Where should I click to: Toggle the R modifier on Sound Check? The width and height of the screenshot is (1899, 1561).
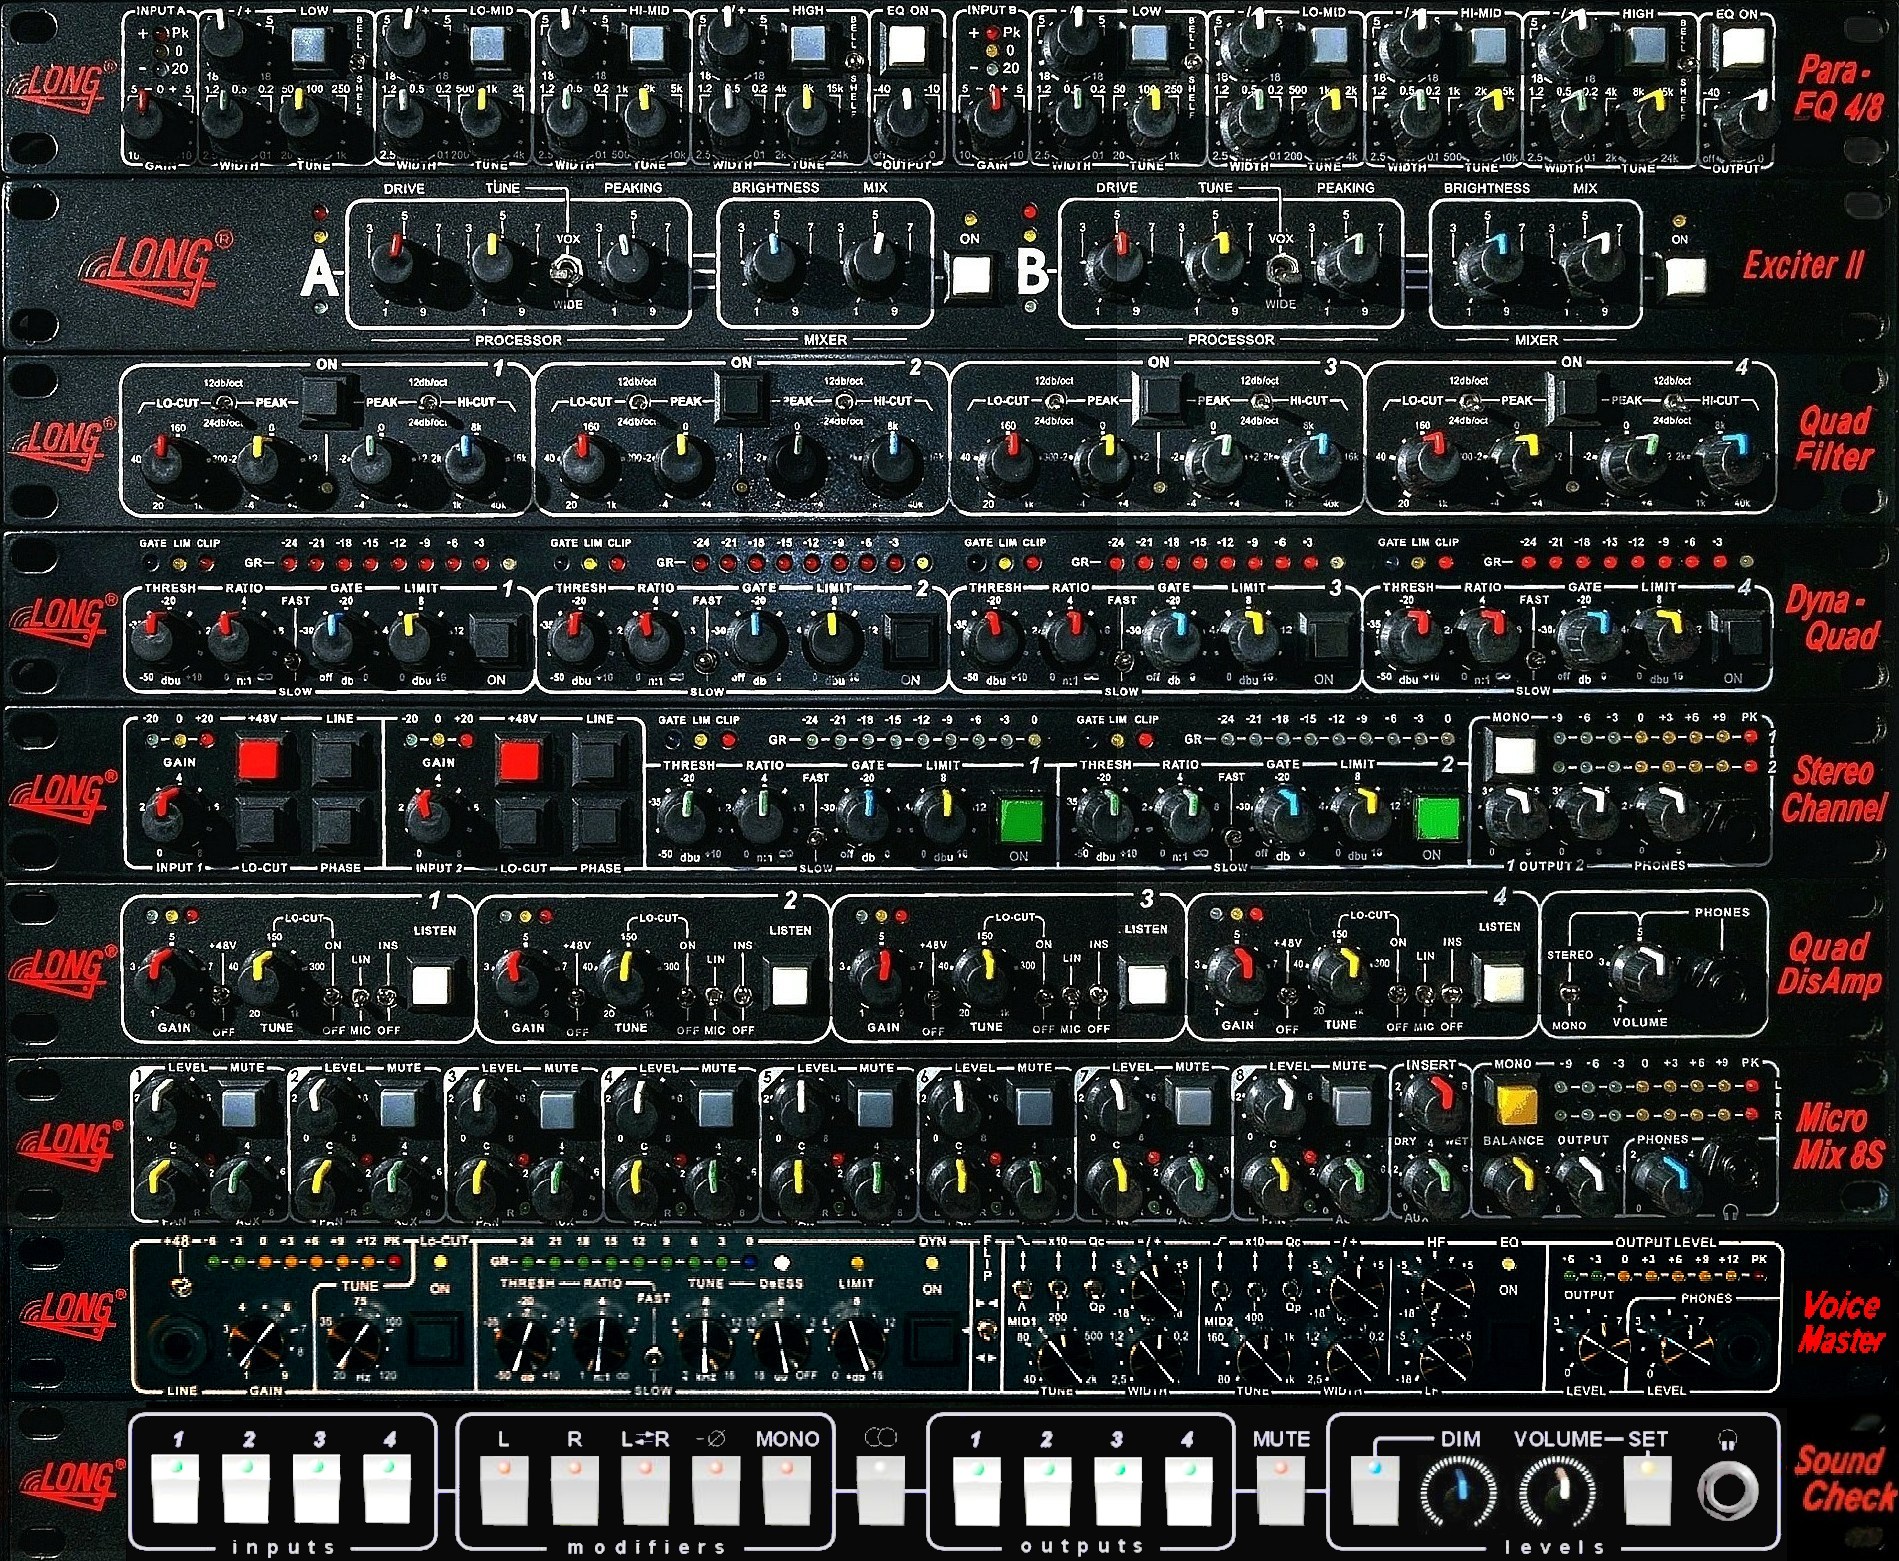click(574, 1488)
